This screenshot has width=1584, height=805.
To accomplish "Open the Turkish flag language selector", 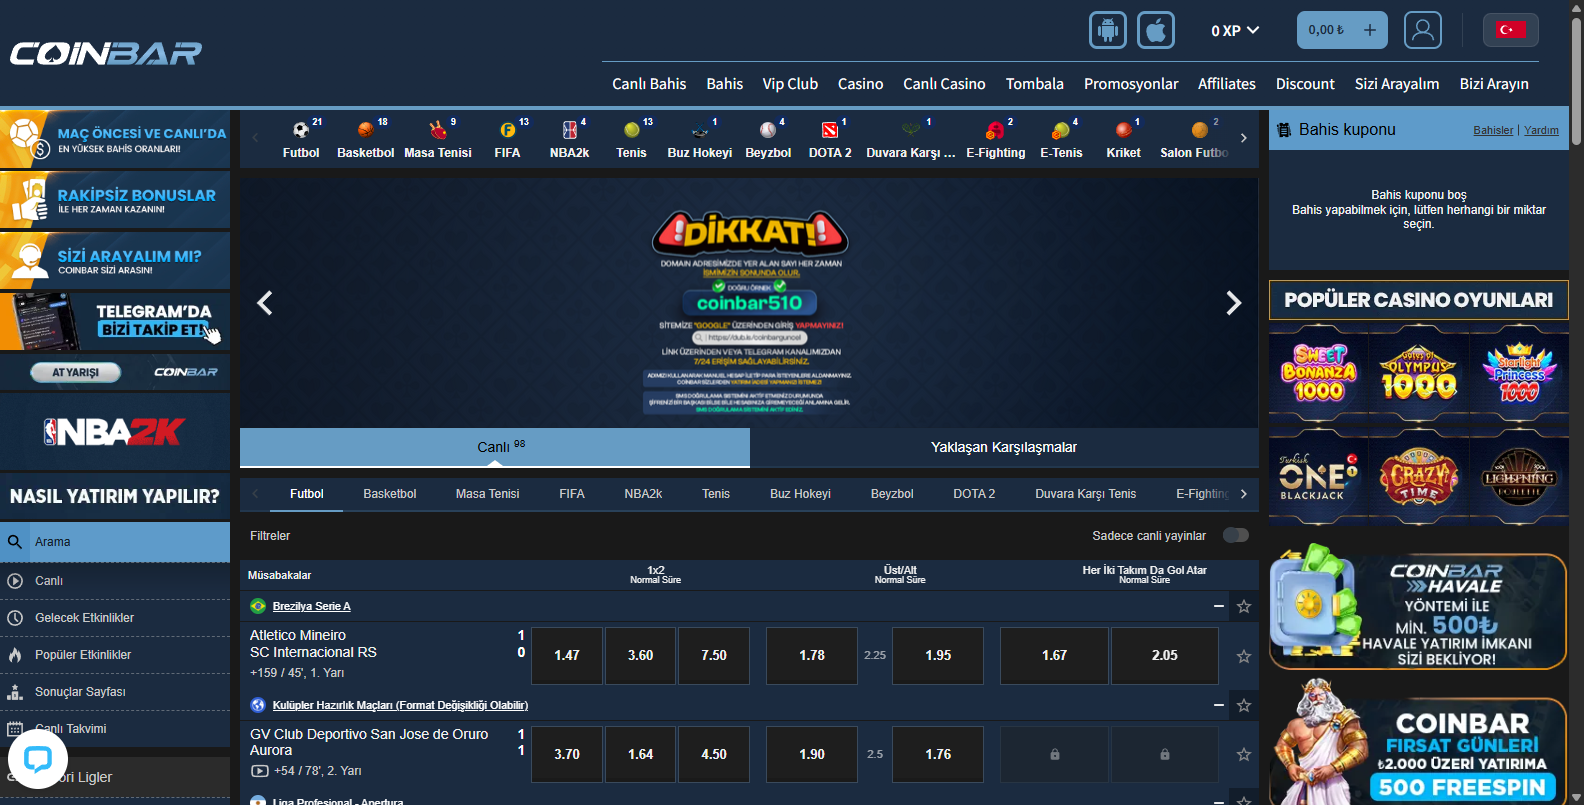I will [1510, 30].
